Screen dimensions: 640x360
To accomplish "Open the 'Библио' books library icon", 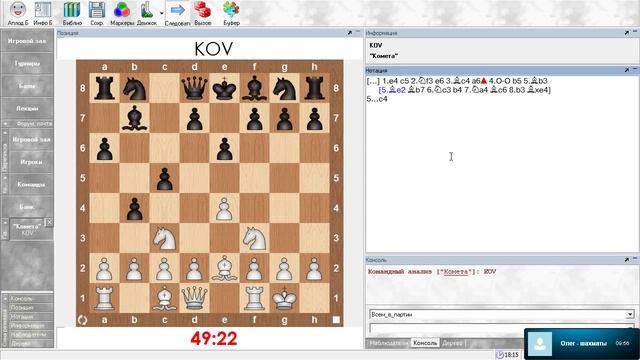I will pos(72,13).
